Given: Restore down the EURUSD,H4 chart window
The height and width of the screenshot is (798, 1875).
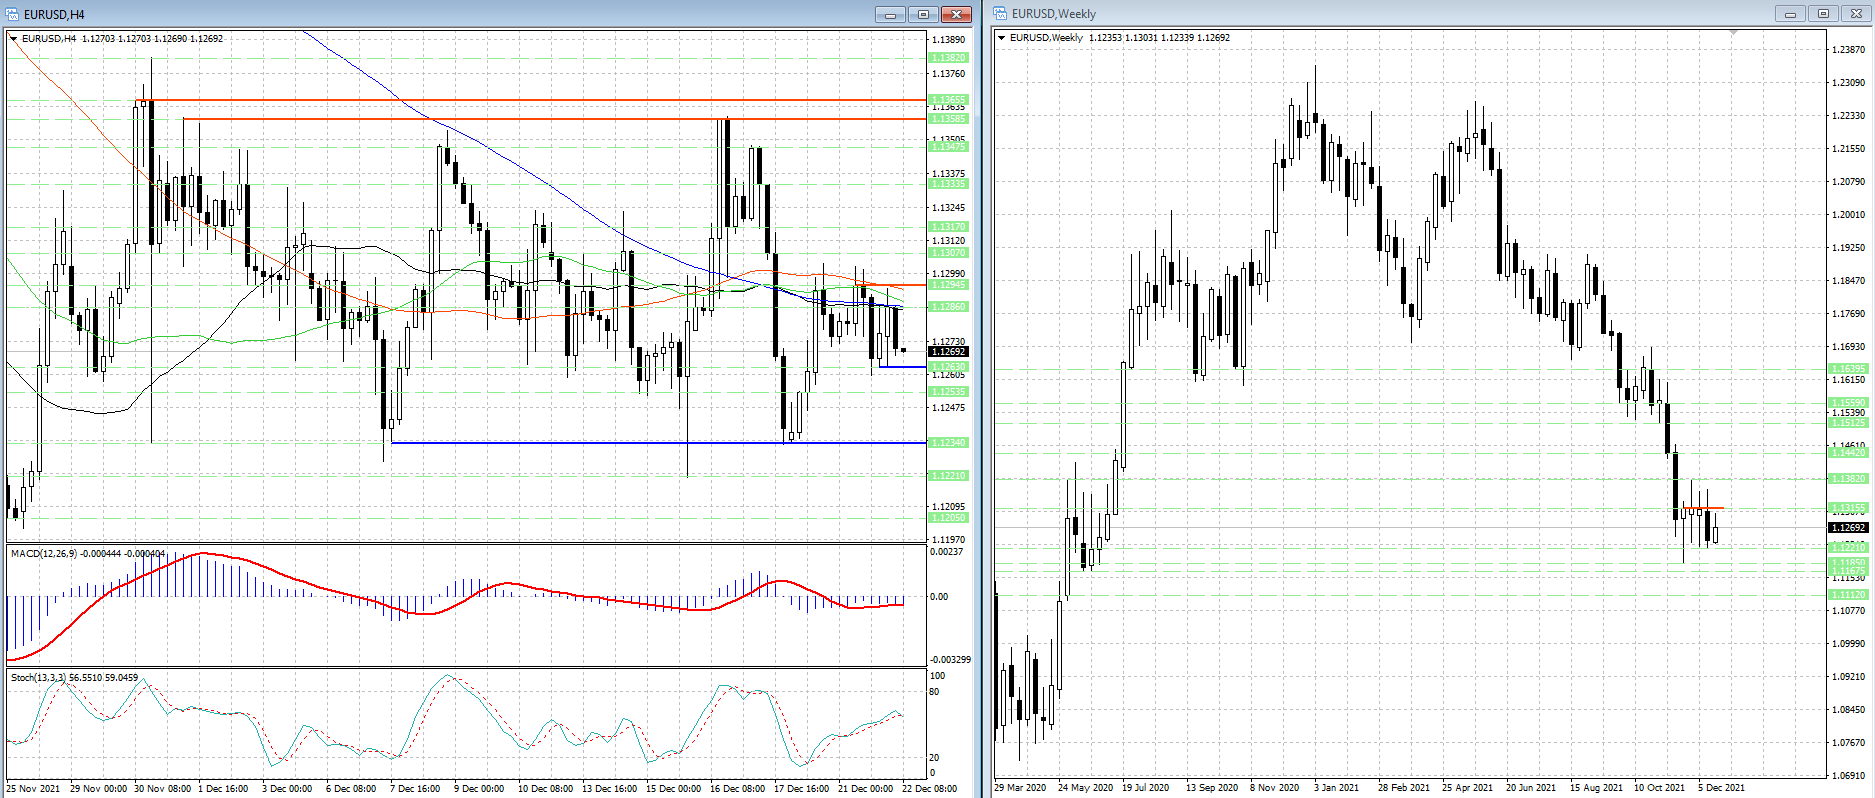Looking at the screenshot, I should 923,14.
